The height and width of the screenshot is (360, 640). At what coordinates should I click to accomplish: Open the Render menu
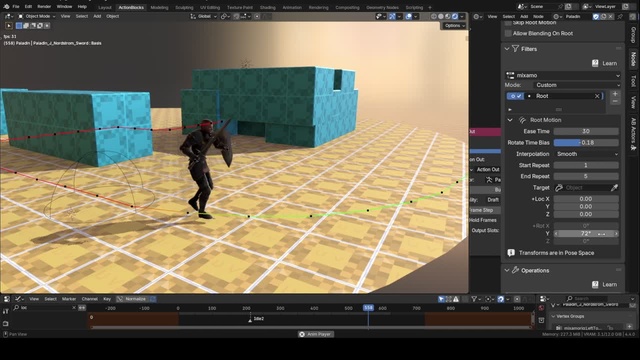44,7
